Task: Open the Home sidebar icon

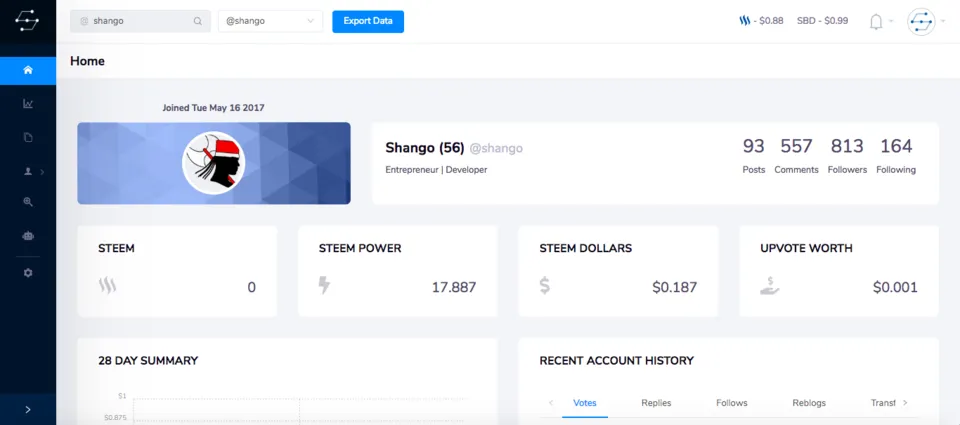Action: click(28, 70)
